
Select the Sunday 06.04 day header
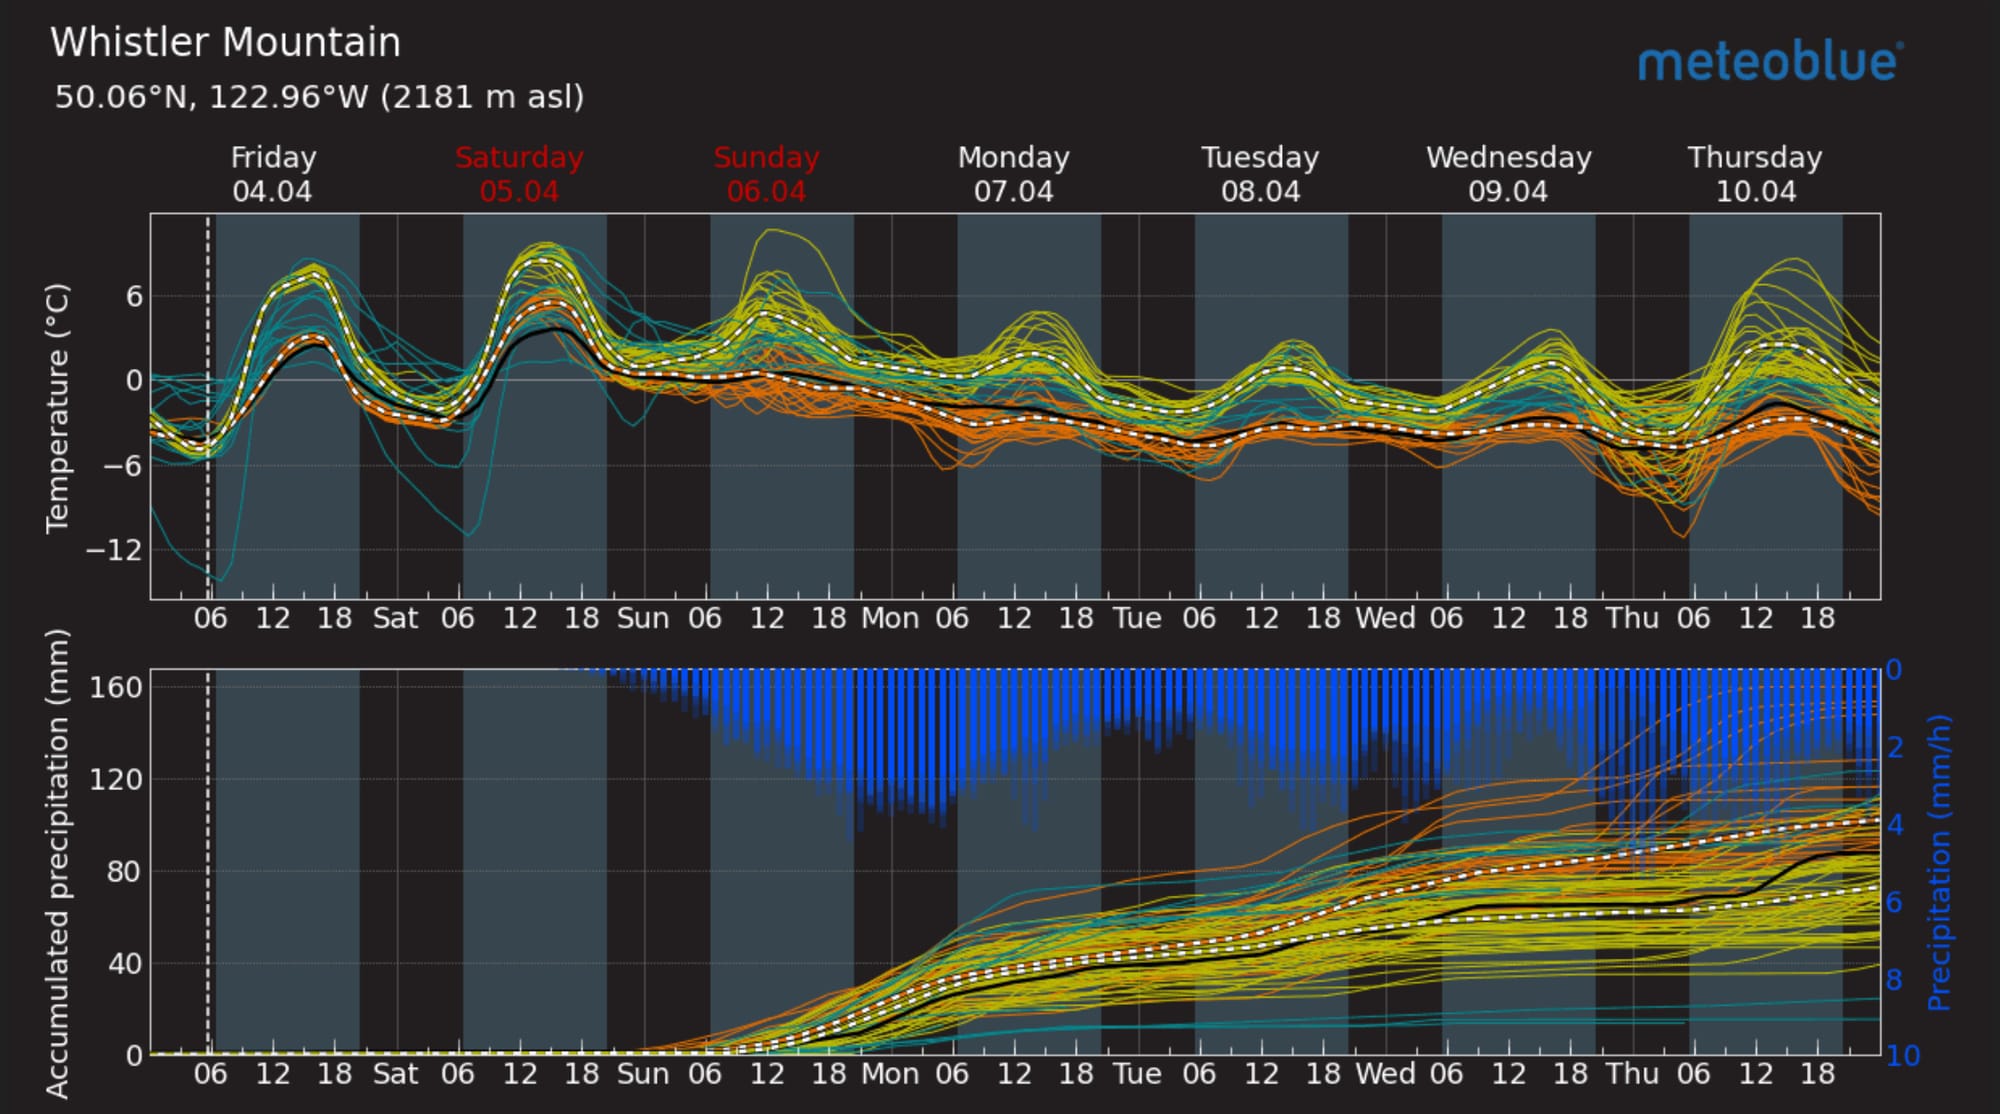click(x=766, y=174)
